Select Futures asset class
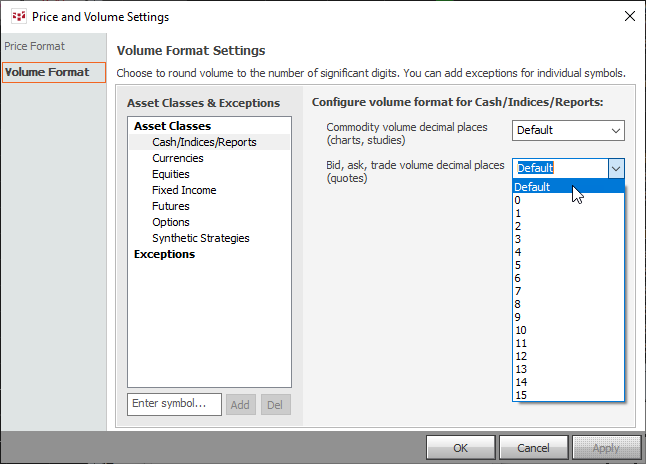 [x=170, y=206]
